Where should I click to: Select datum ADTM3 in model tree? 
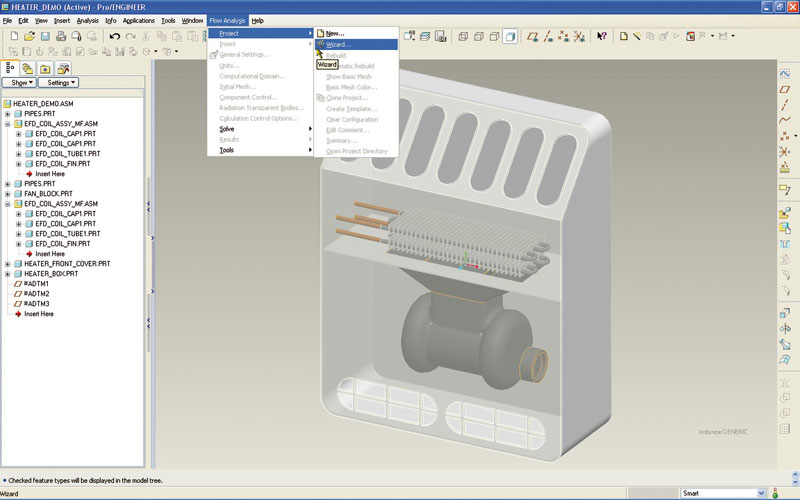pos(36,304)
